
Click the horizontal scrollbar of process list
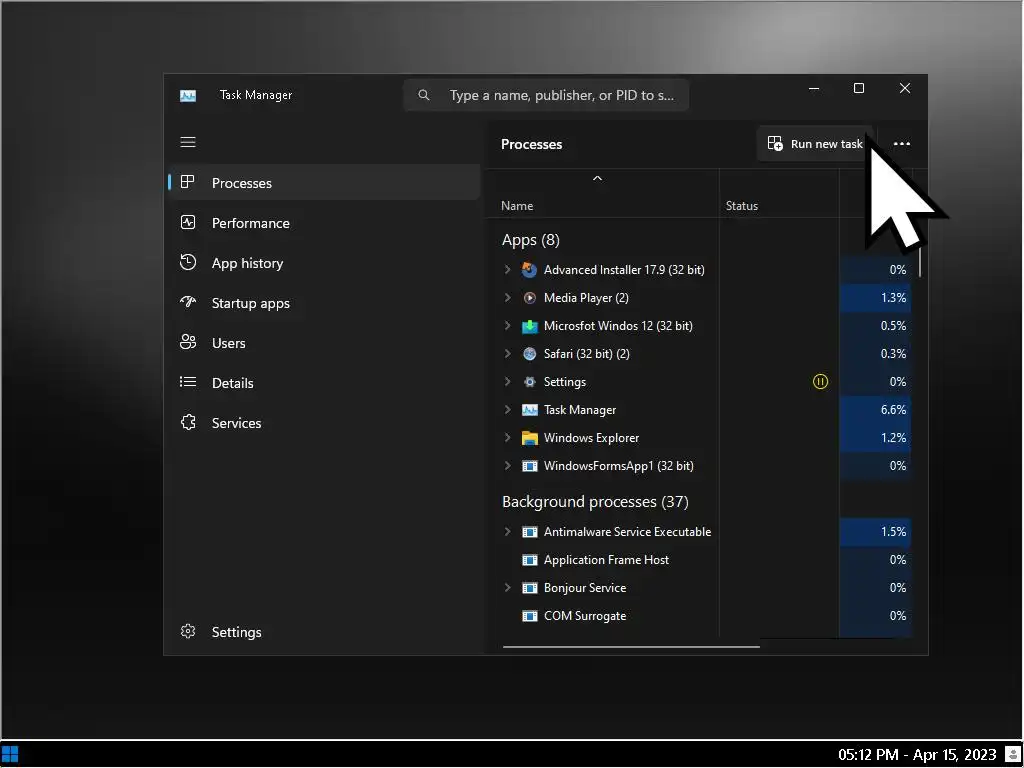(632, 647)
